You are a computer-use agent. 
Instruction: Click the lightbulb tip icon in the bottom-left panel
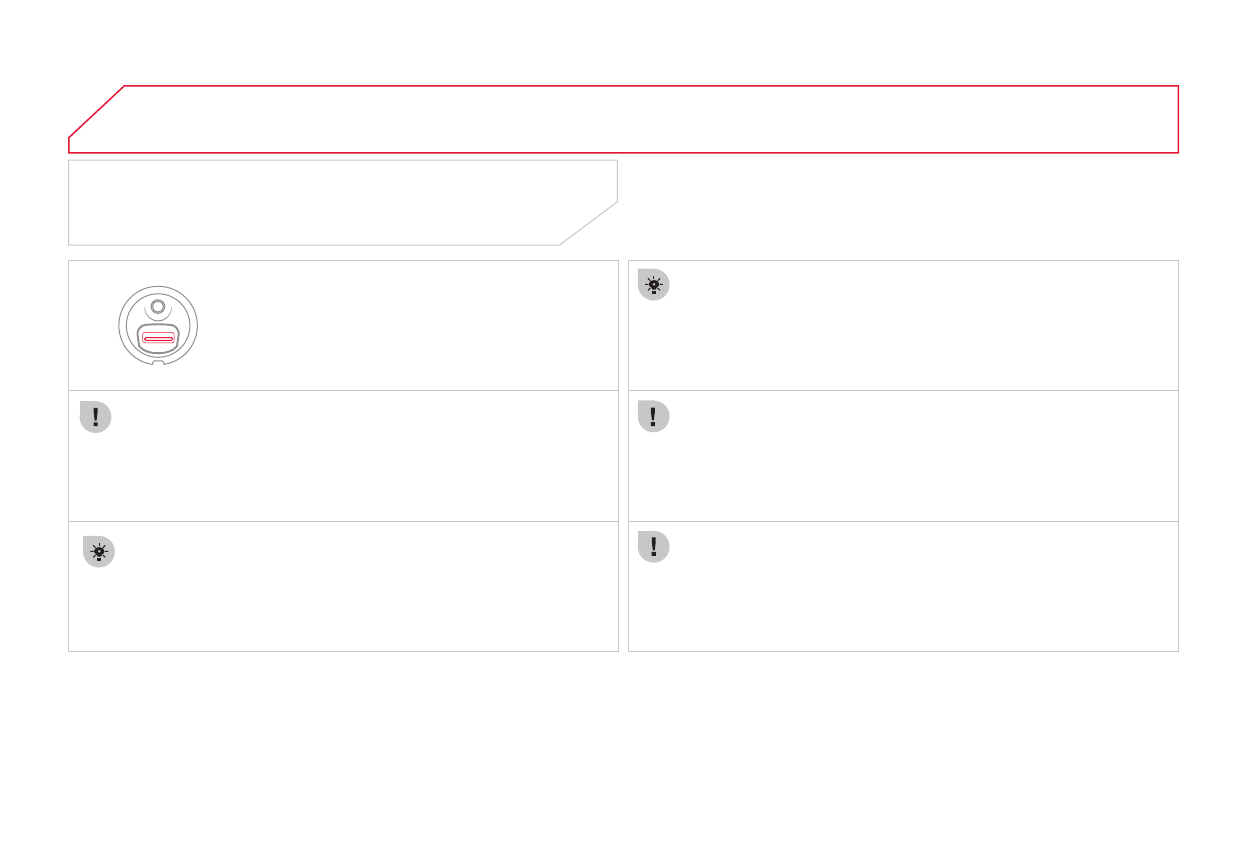[98, 551]
